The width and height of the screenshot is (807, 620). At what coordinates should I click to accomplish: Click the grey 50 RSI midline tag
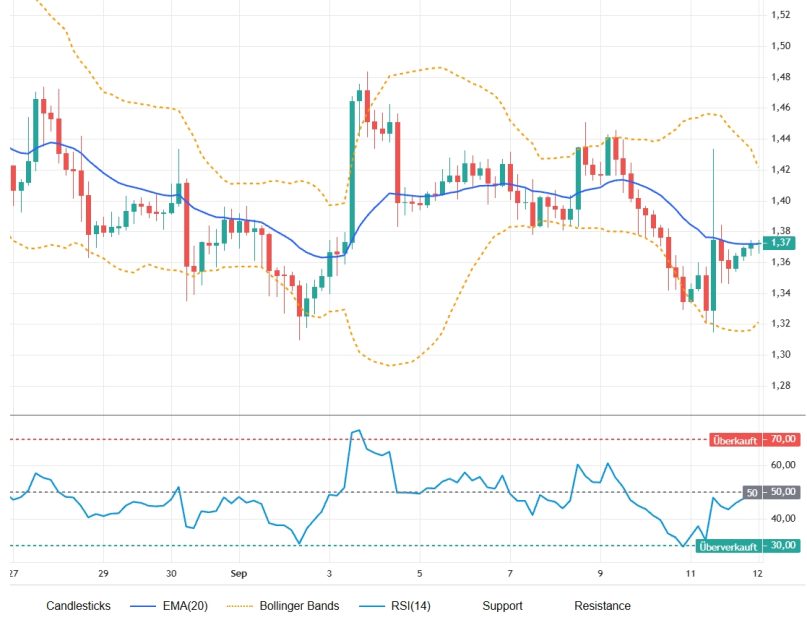[x=752, y=492]
